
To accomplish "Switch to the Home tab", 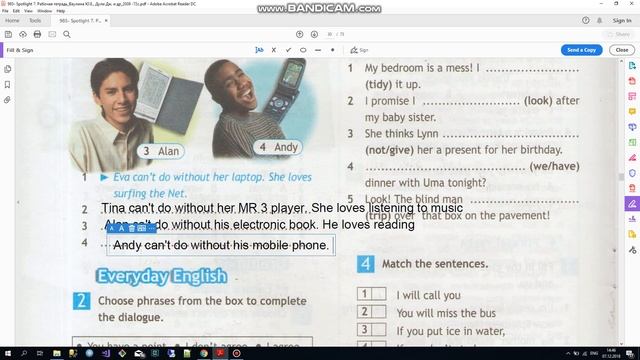I will pos(12,20).
